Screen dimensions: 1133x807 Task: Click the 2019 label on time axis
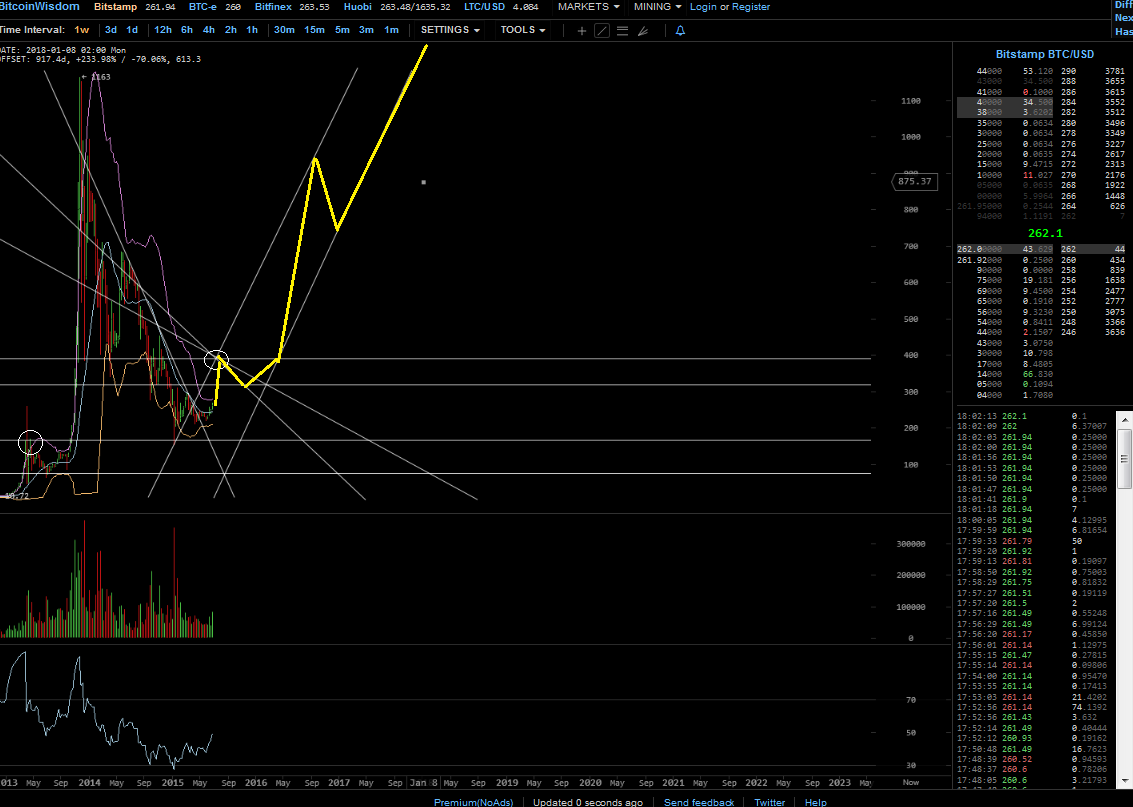(x=507, y=782)
